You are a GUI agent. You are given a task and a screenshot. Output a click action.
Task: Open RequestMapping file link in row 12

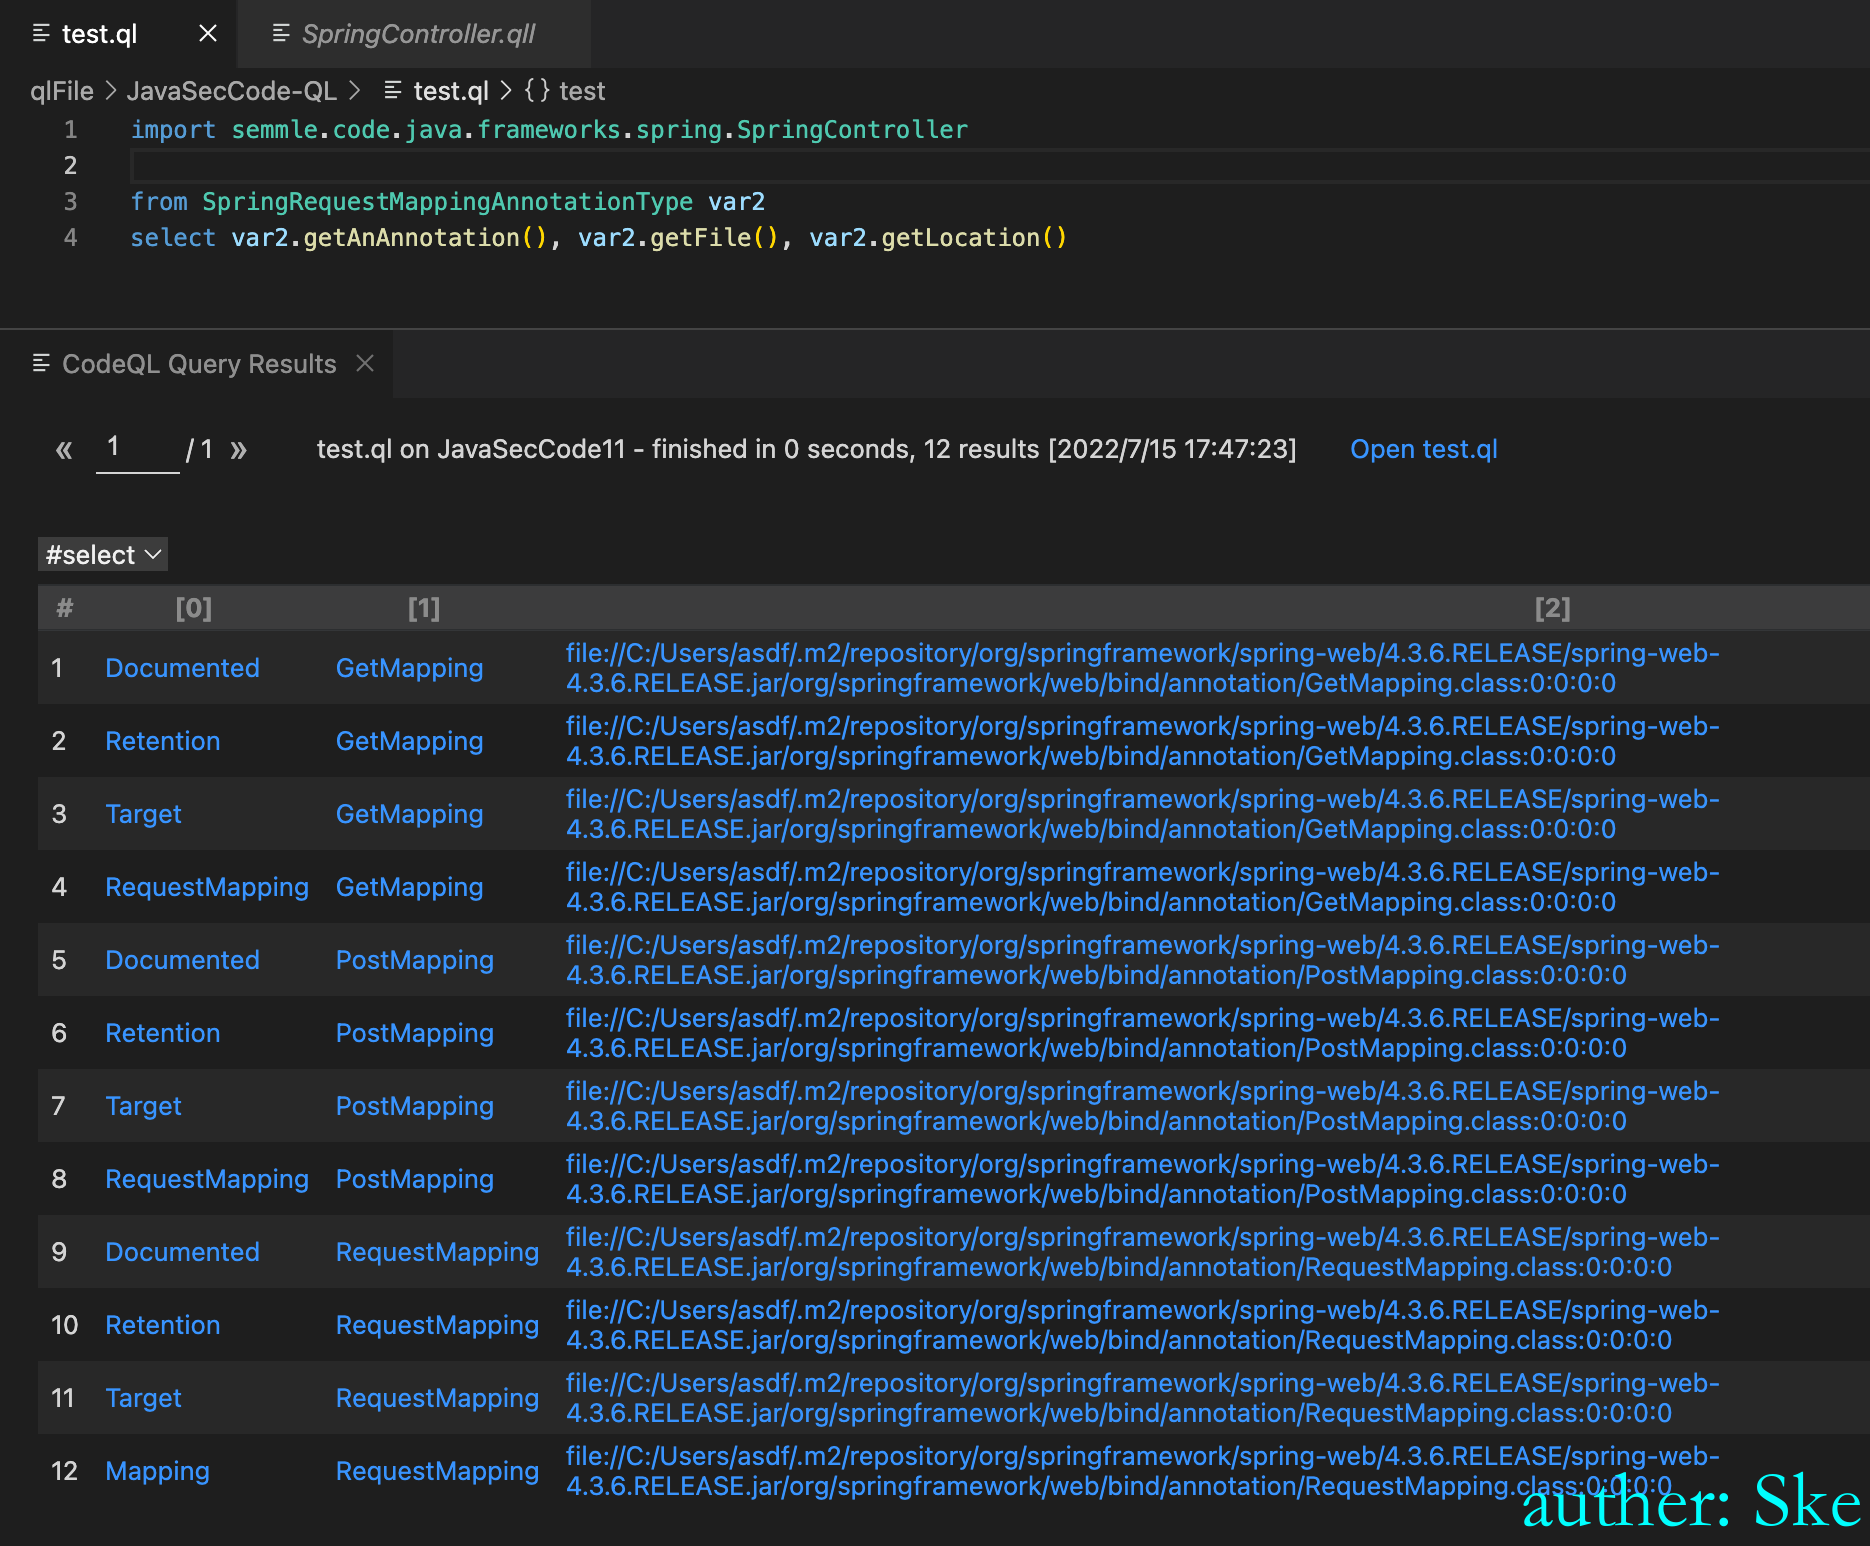point(437,1471)
